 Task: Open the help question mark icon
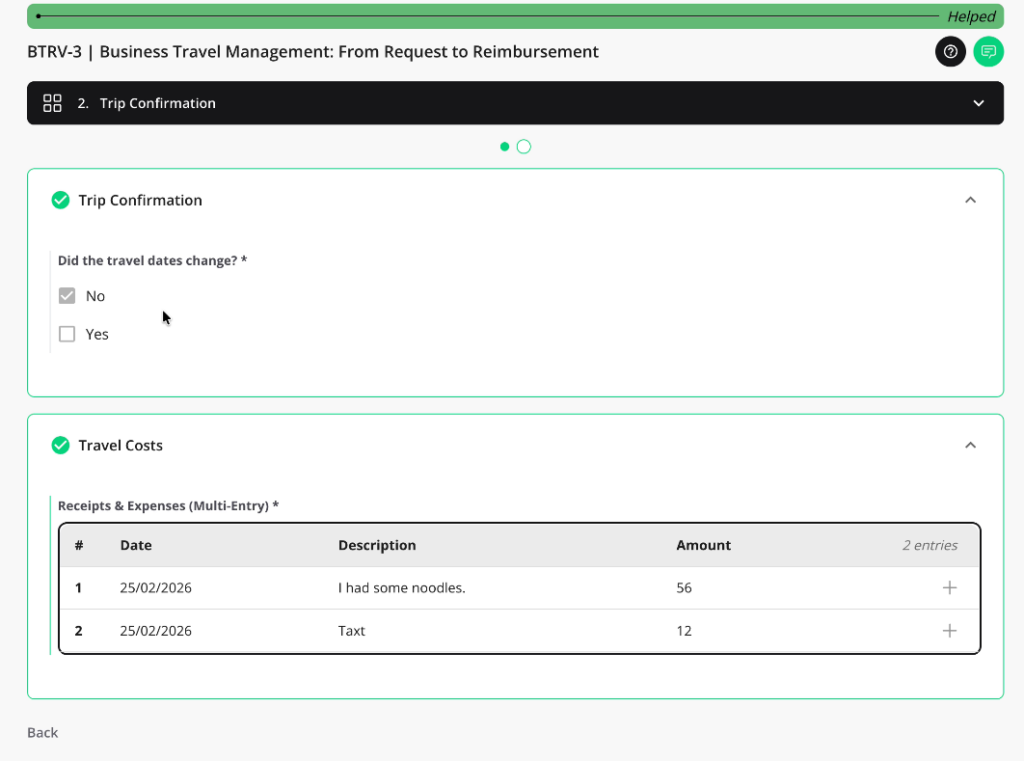[x=950, y=51]
